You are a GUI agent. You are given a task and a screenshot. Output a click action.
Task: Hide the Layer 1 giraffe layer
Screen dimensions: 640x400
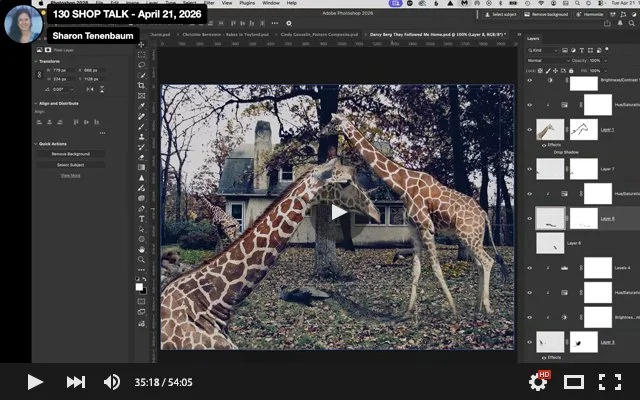[x=529, y=130]
